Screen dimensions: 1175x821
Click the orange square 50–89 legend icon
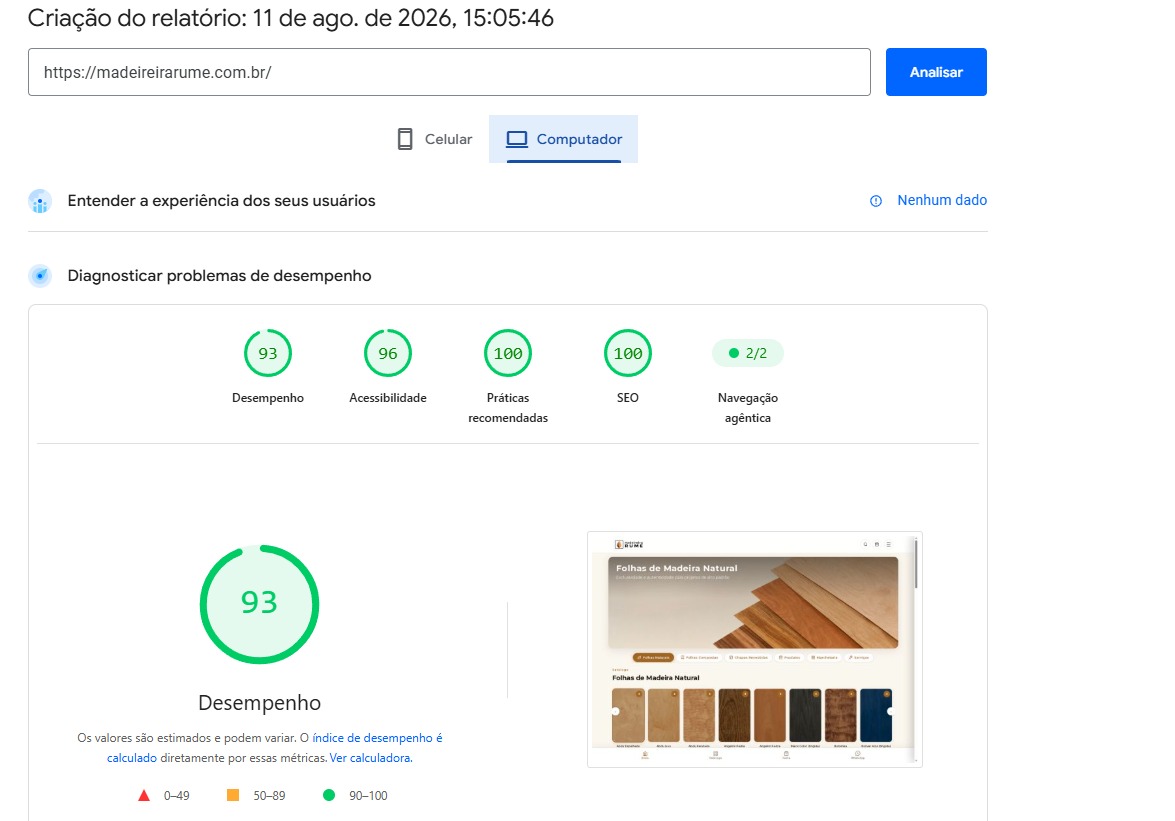pyautogui.click(x=233, y=795)
